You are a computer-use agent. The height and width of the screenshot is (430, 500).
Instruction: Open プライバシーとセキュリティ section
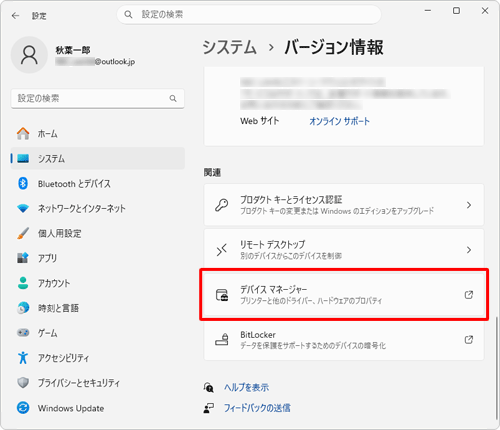pyautogui.click(x=97, y=383)
